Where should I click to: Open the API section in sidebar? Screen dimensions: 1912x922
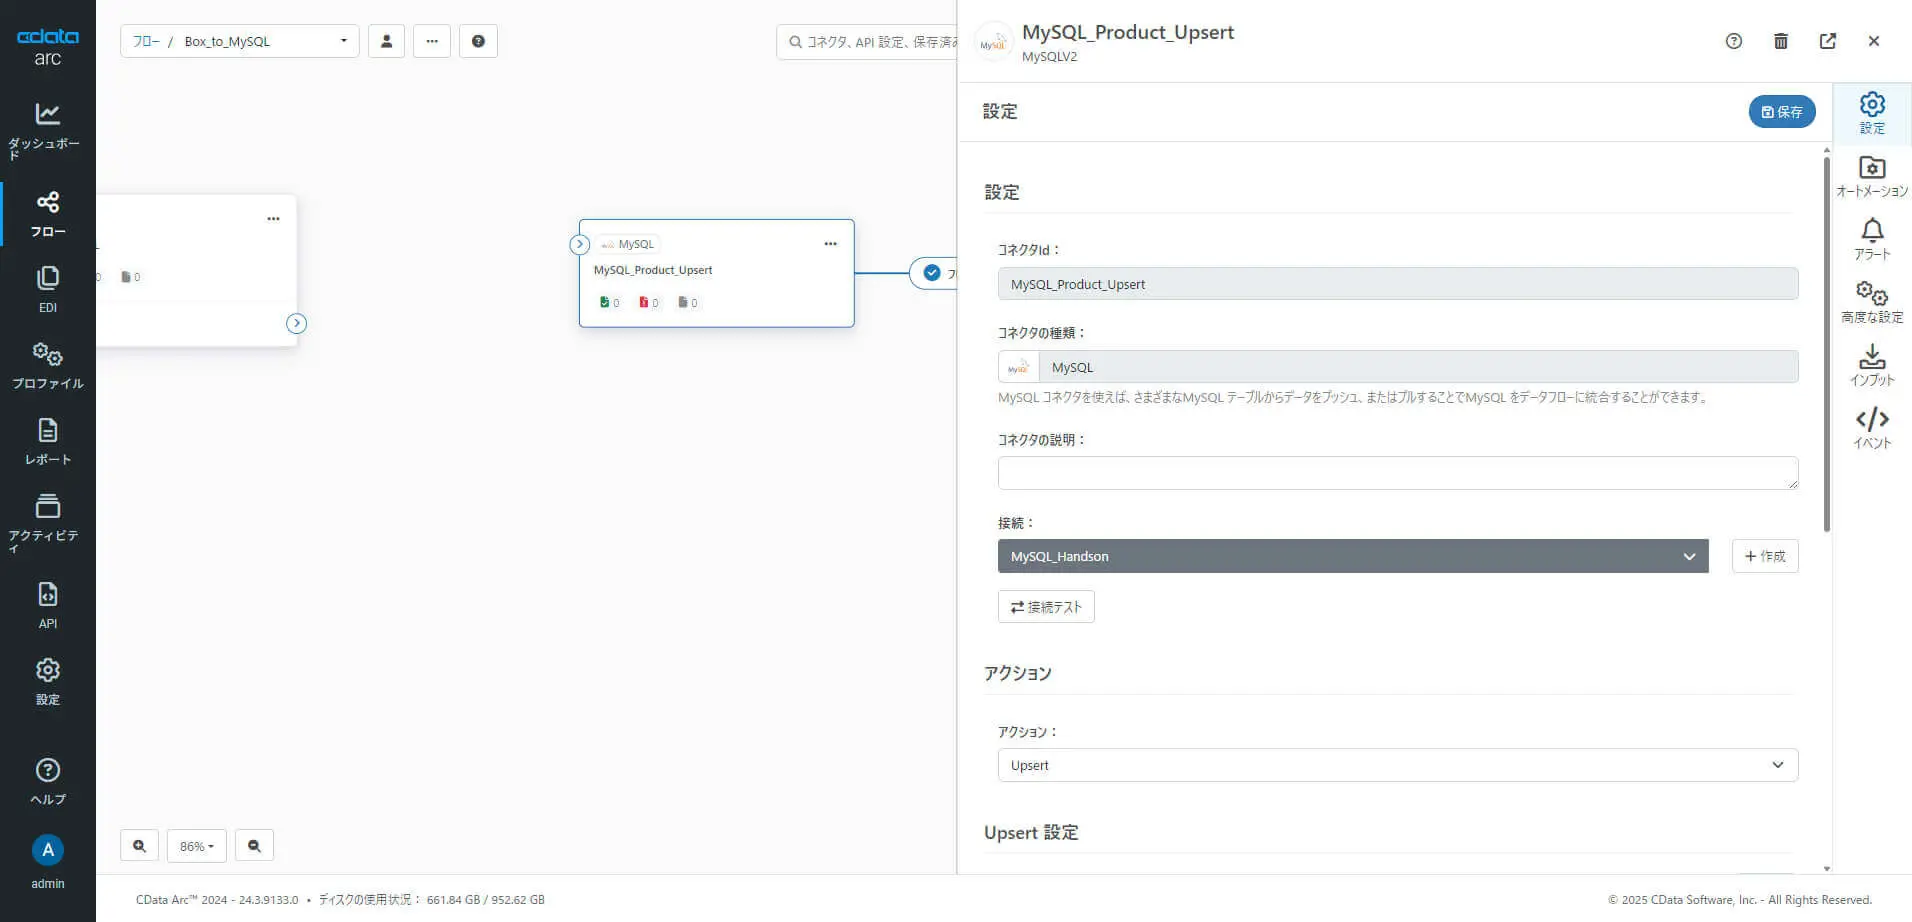47,605
